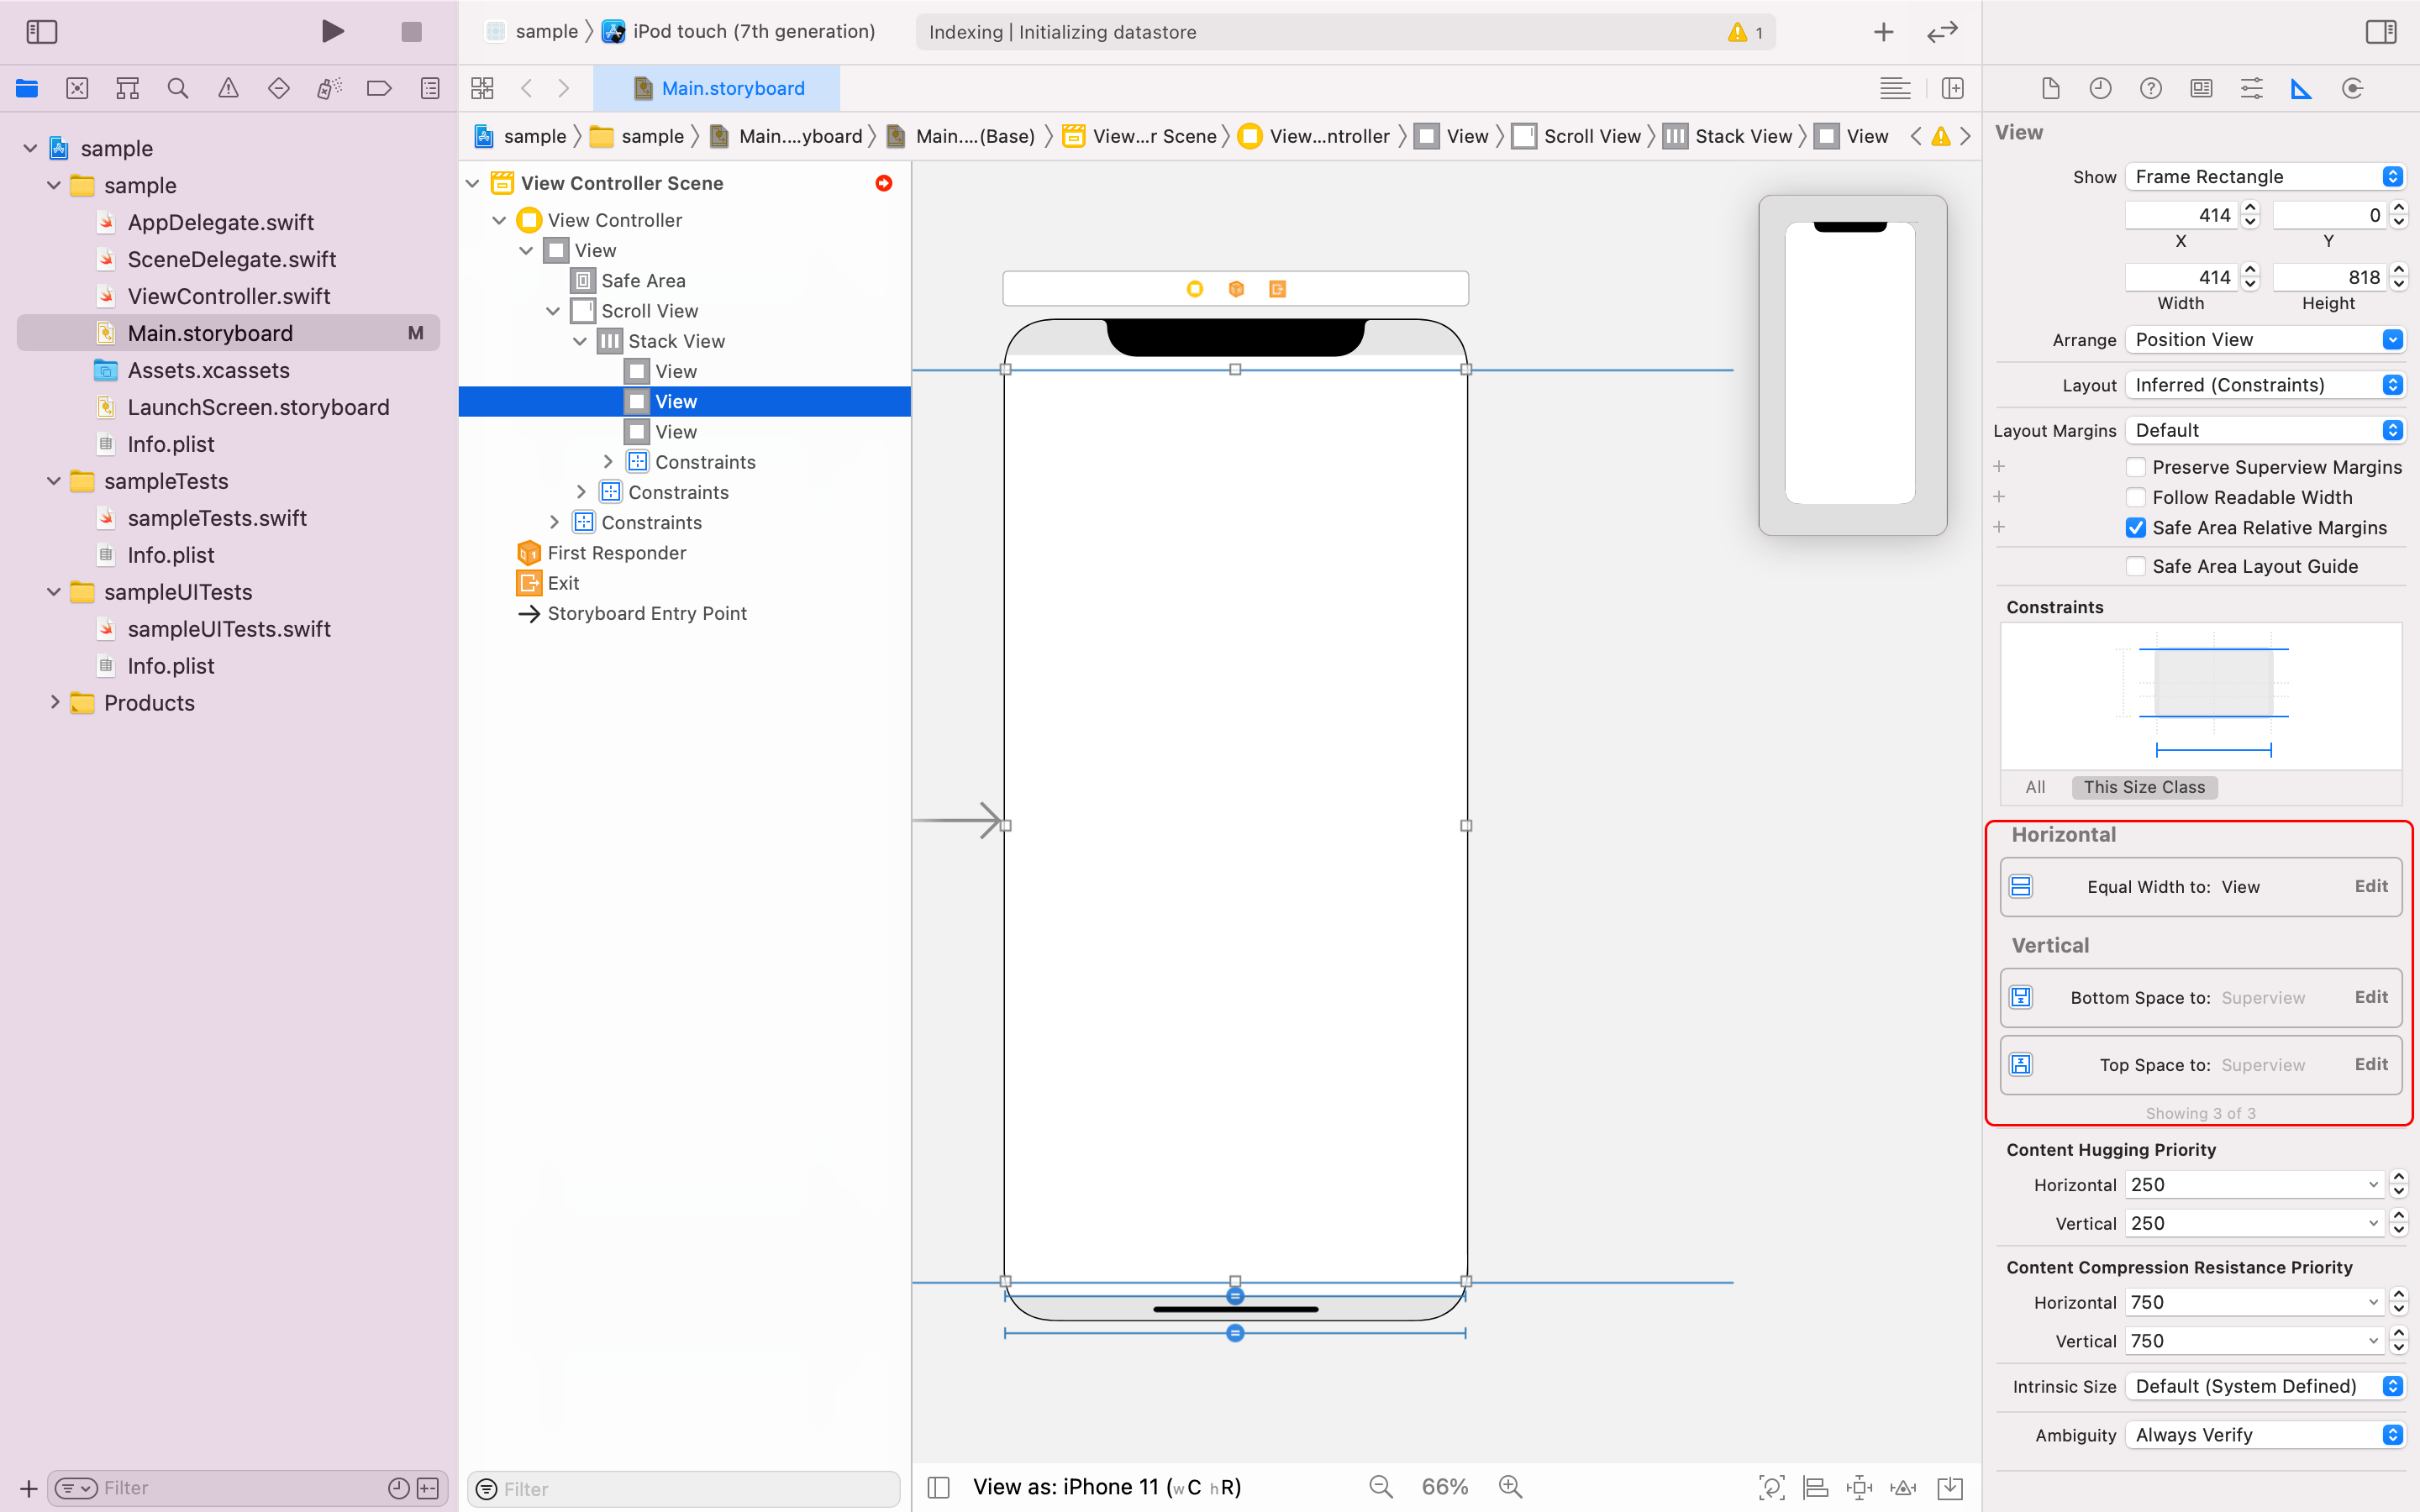2420x1512 pixels.
Task: Click the Run play button
Action: click(x=332, y=32)
